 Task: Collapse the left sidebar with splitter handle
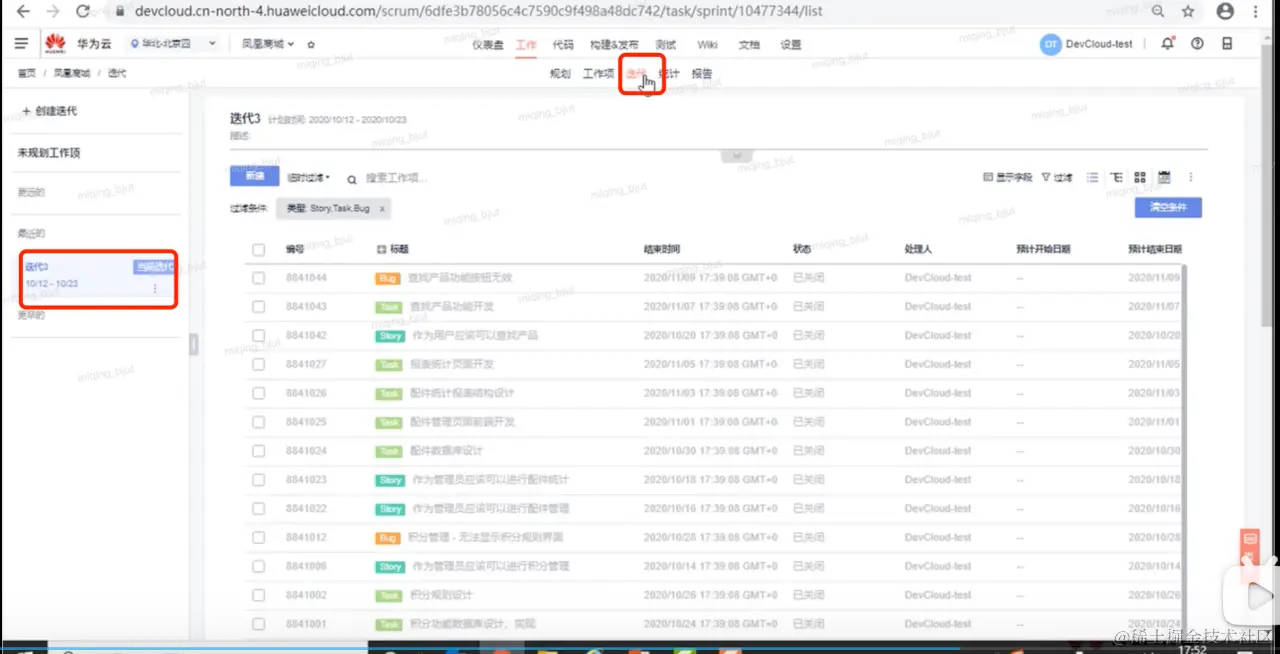click(x=194, y=344)
